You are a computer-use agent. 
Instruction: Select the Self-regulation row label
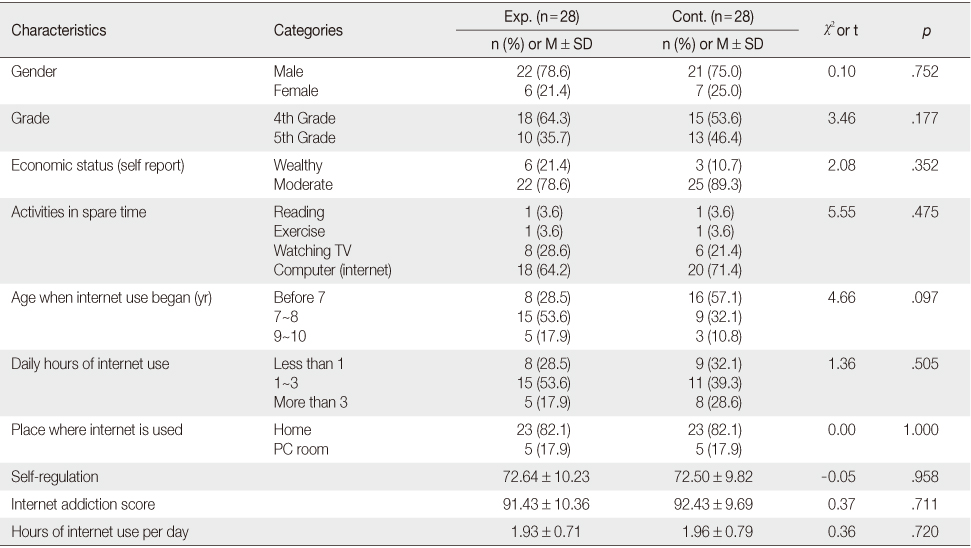click(x=54, y=477)
